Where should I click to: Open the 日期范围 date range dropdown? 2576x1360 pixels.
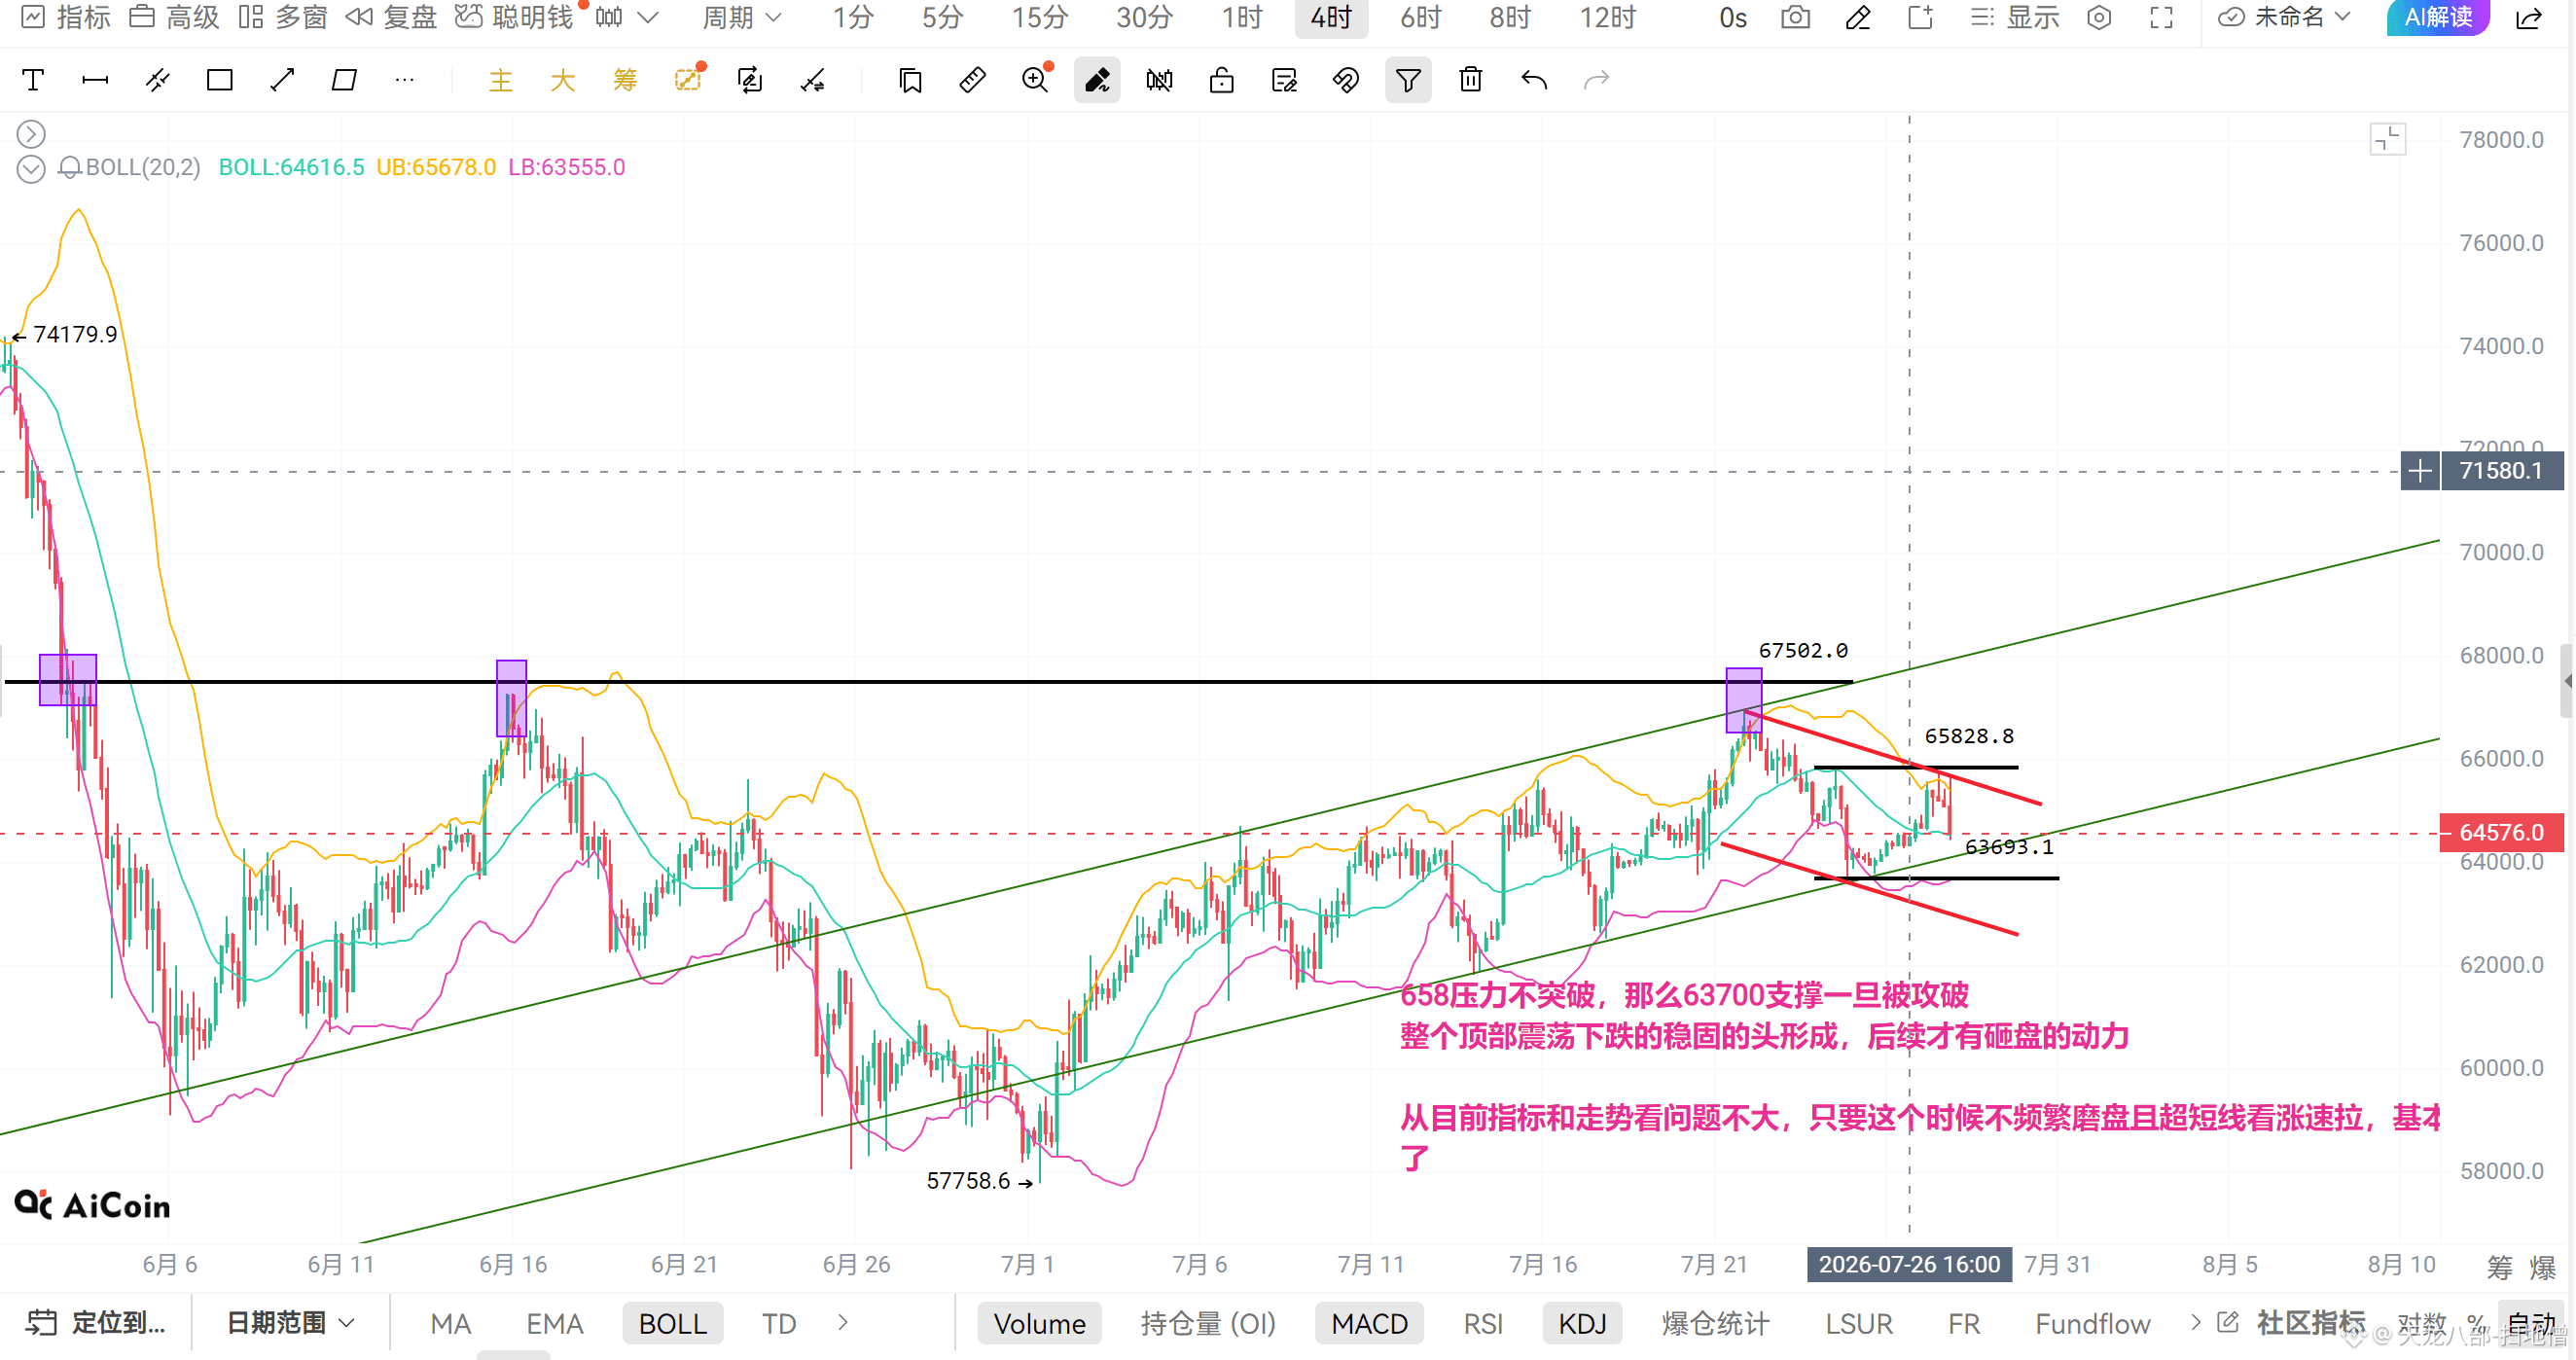click(290, 1323)
